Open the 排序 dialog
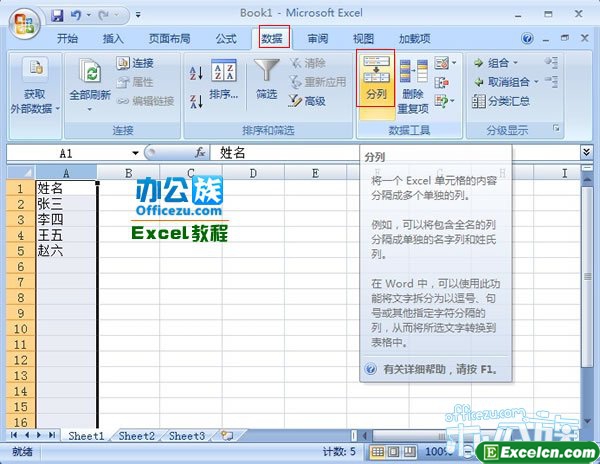This screenshot has height=464, width=600. [x=223, y=80]
